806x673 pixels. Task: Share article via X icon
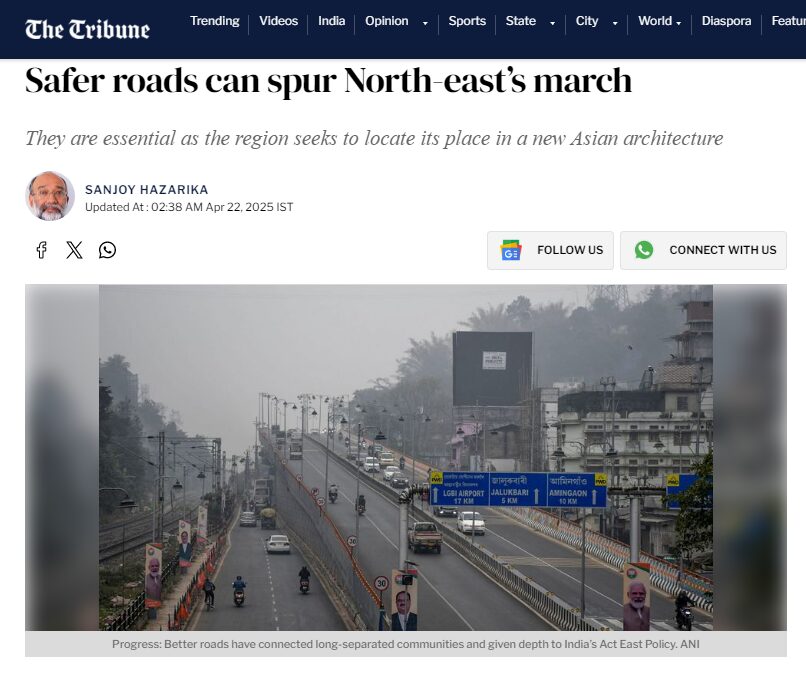pos(75,250)
